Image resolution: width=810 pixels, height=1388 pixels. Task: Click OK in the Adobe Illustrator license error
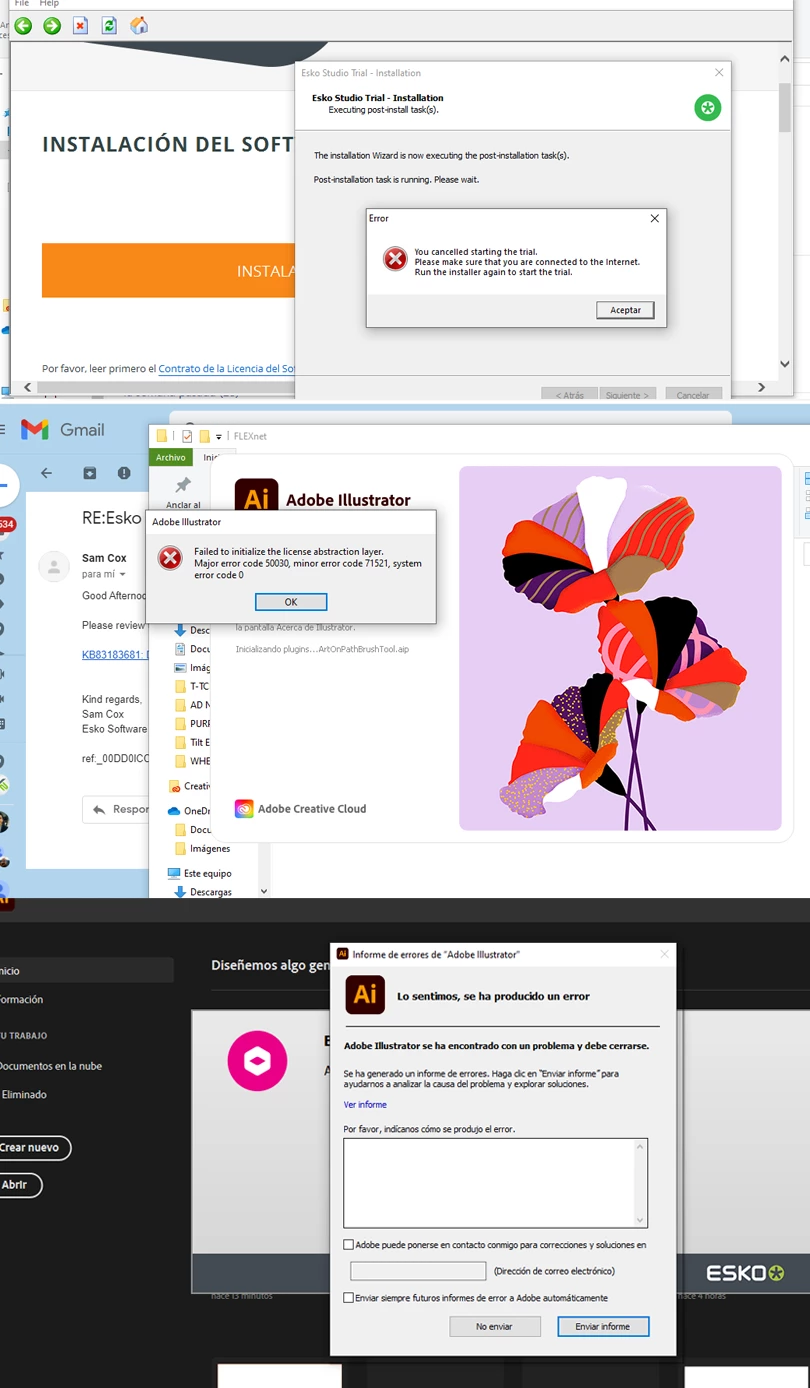pos(291,602)
